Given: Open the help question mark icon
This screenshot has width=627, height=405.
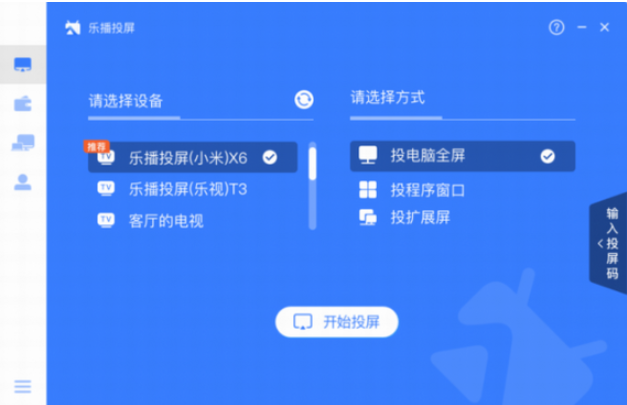Looking at the screenshot, I should coord(556,28).
